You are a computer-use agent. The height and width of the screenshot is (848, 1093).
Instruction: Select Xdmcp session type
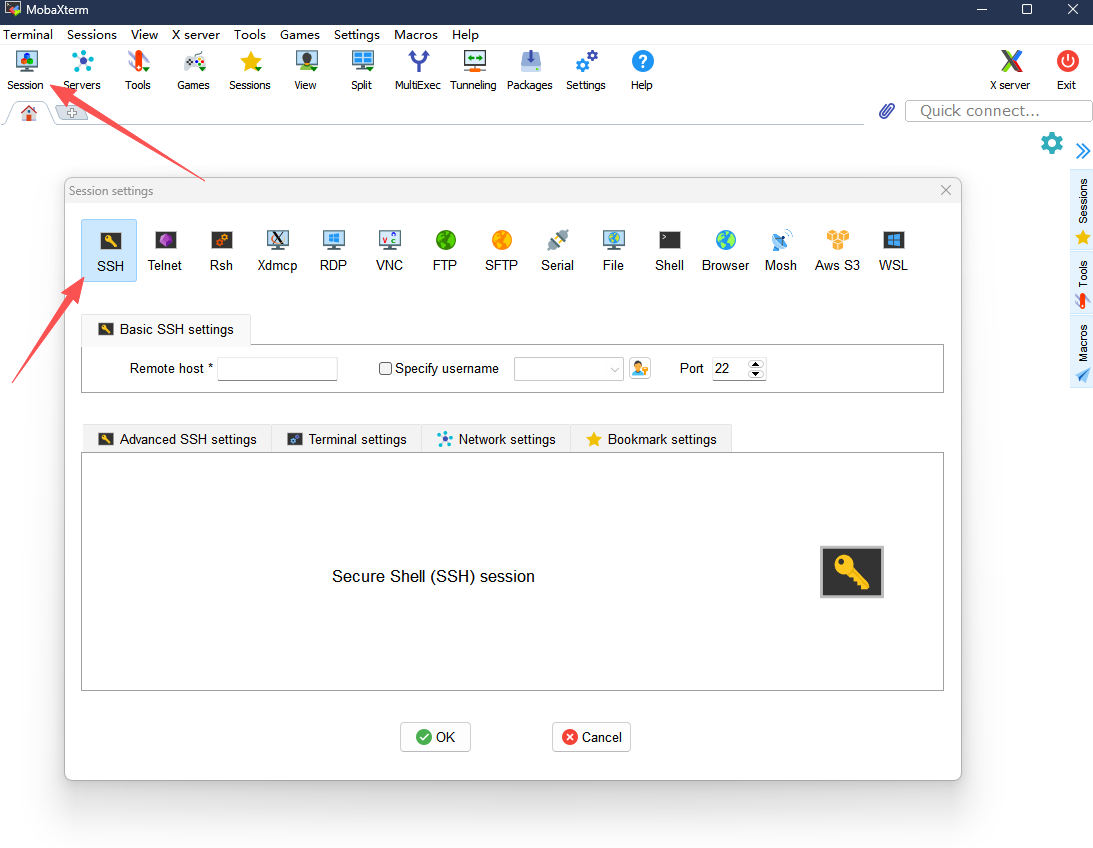pyautogui.click(x=277, y=251)
